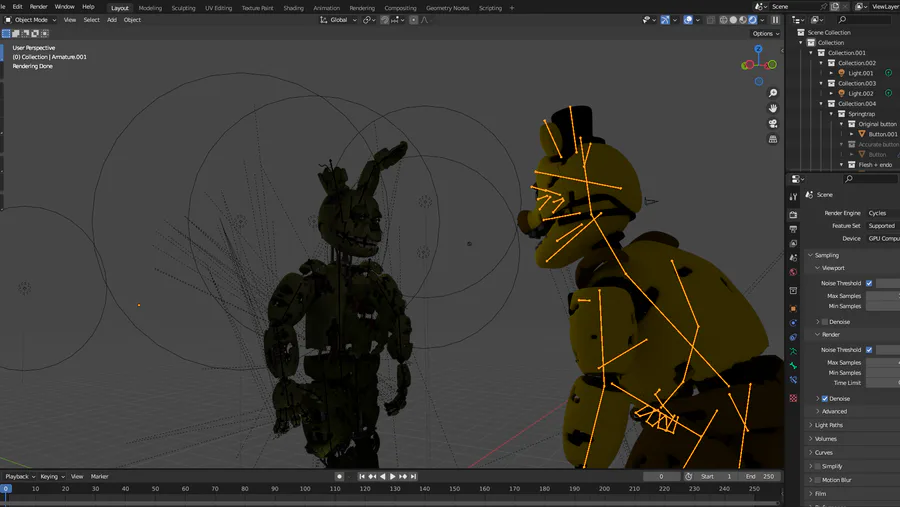The width and height of the screenshot is (900, 507).
Task: Open the viewport Add menu
Action: 112,20
